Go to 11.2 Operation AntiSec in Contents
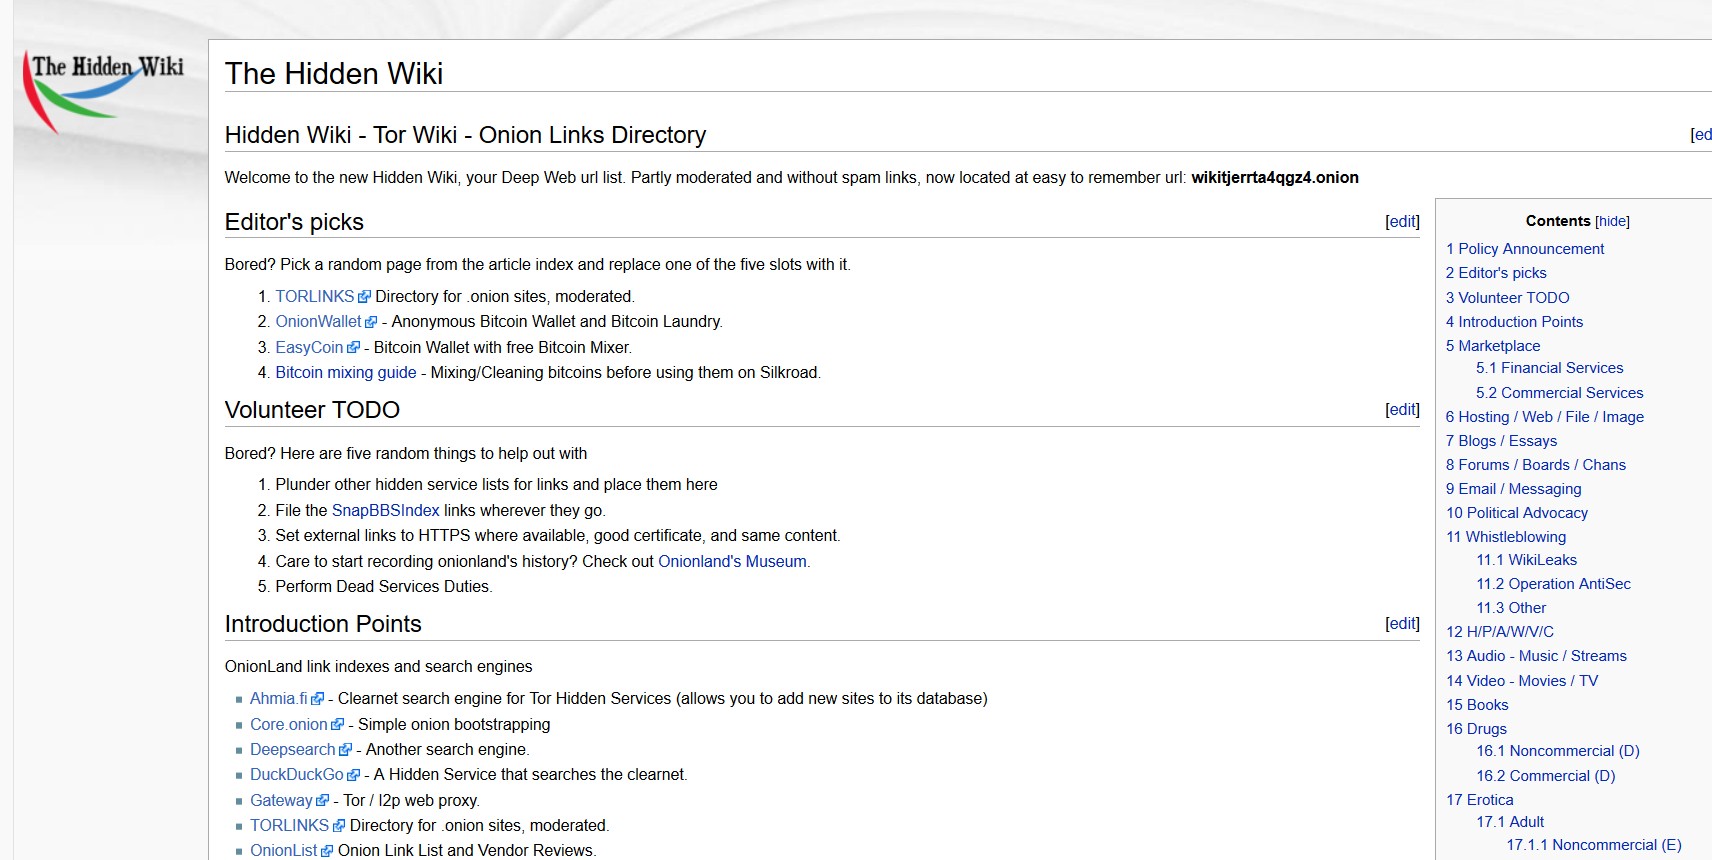The width and height of the screenshot is (1712, 860). pos(1554,584)
